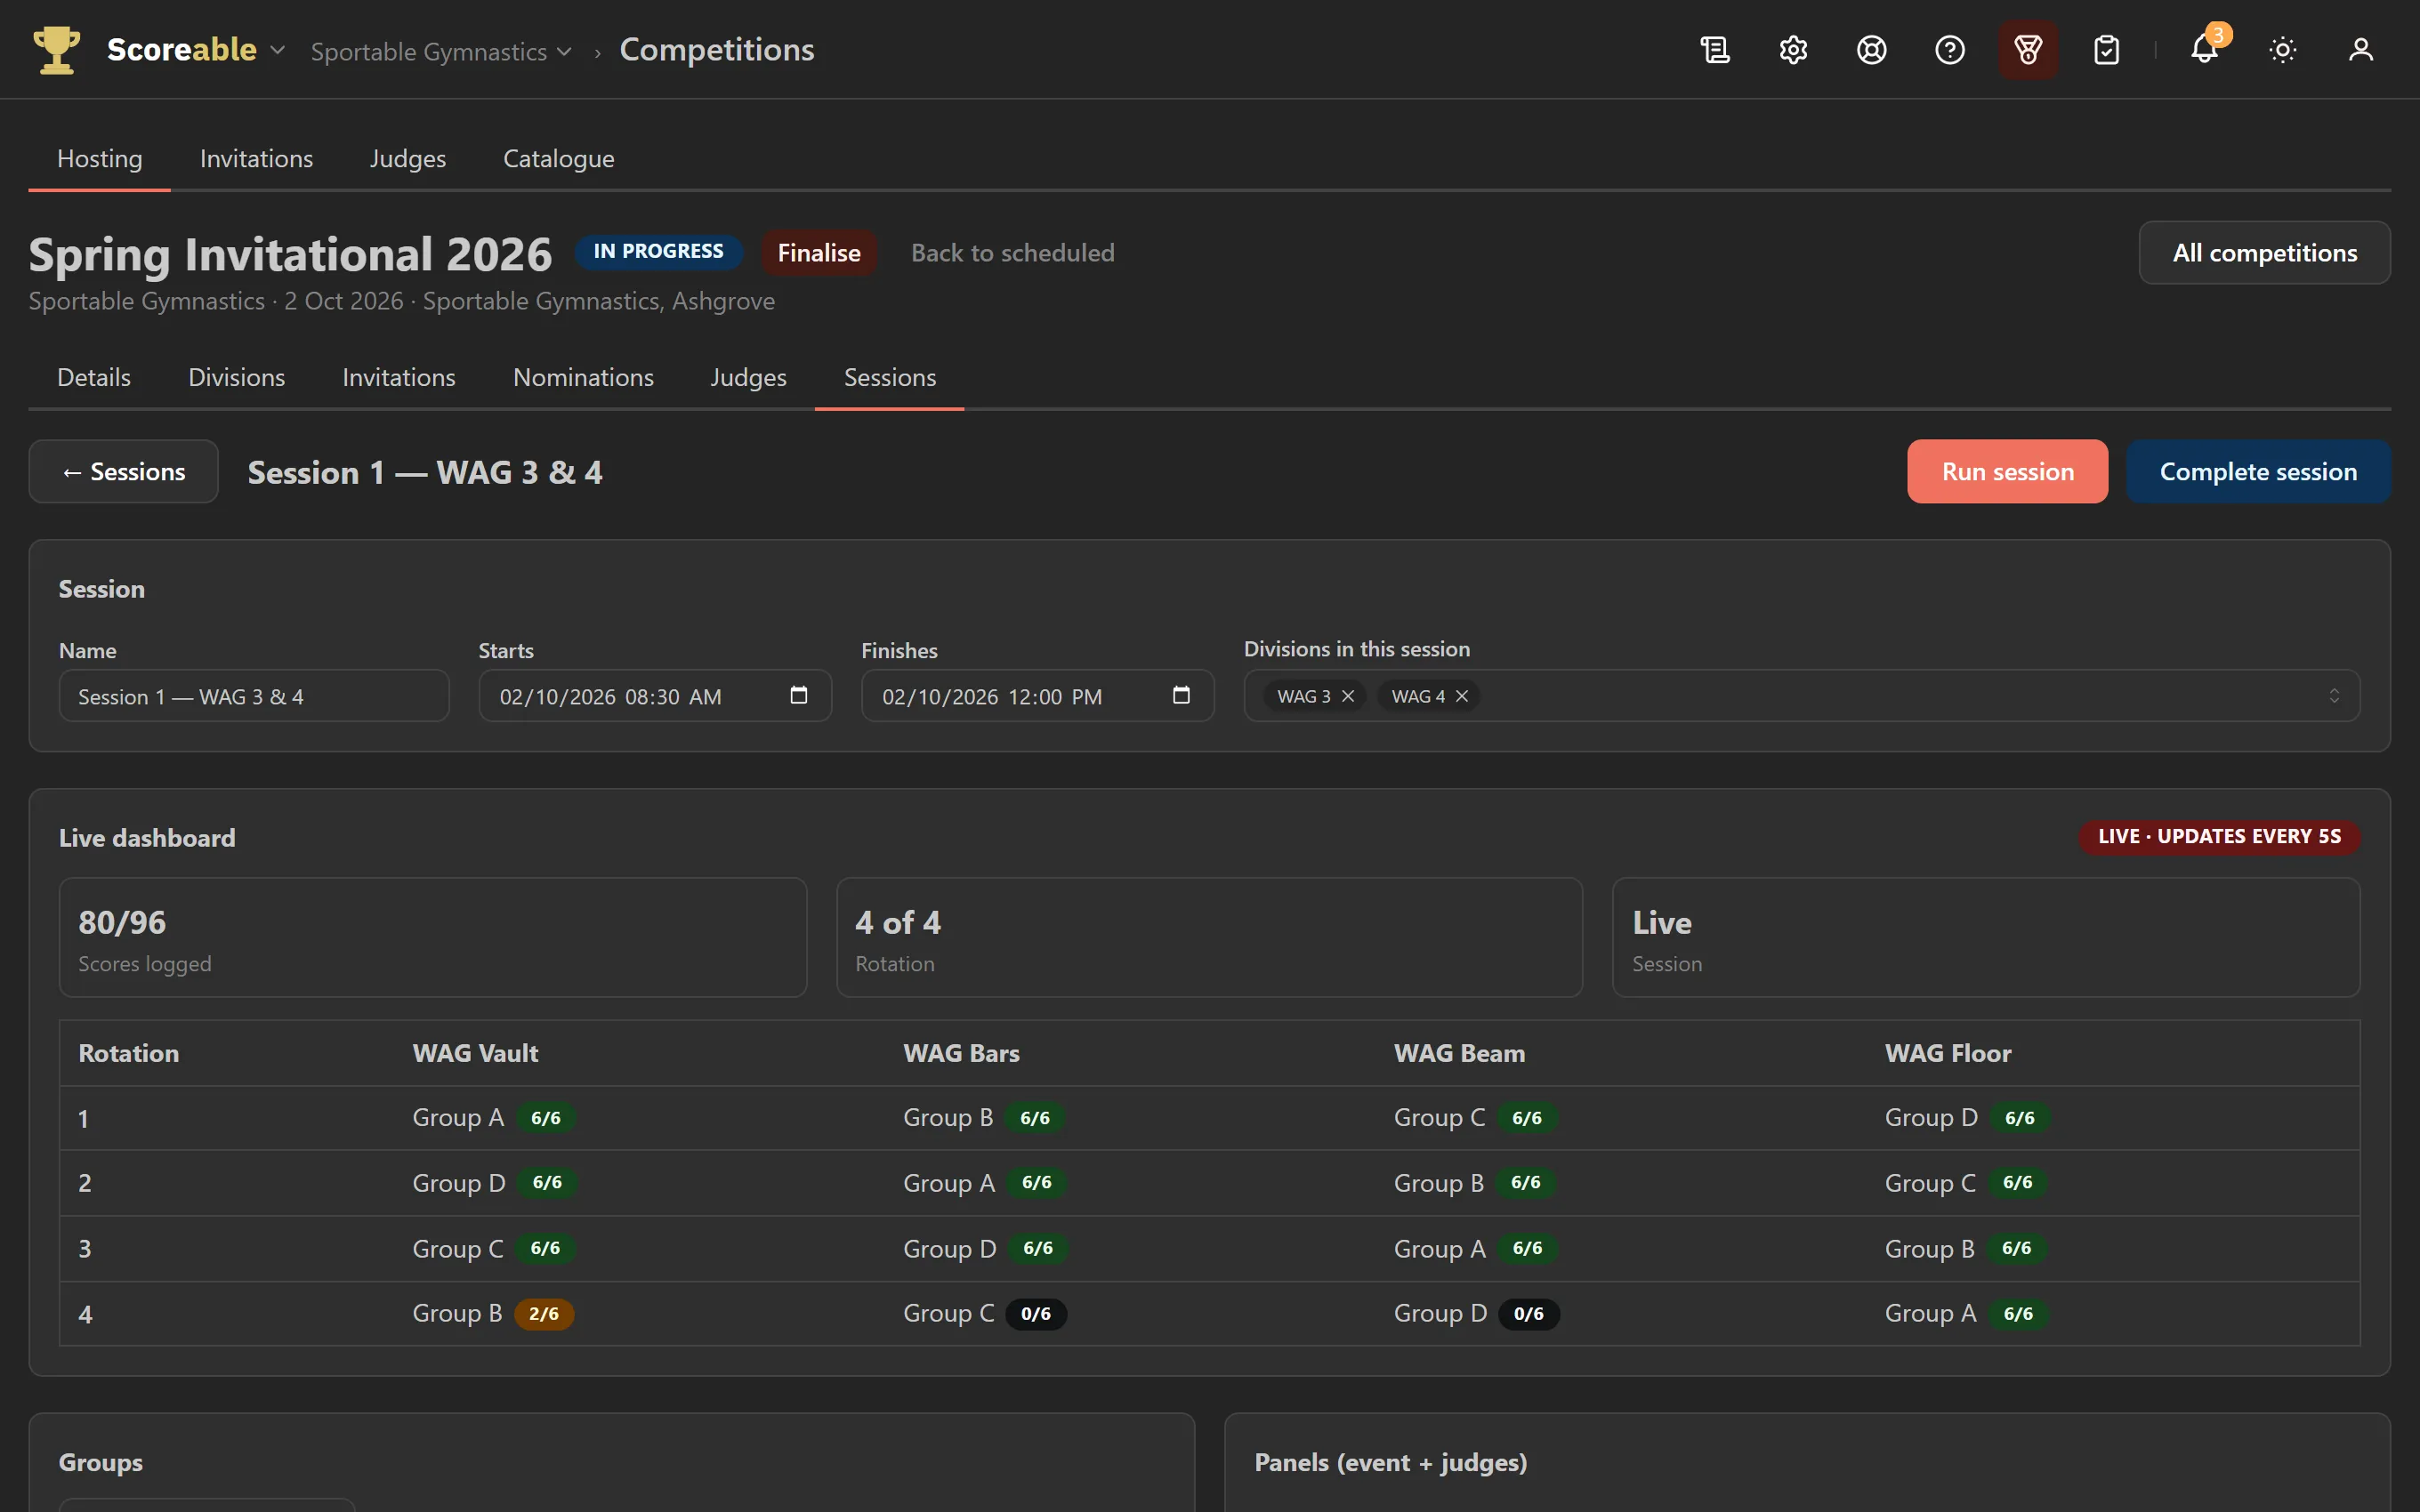Click the Scoreable trophy logo
The image size is (2420, 1512).
tap(56, 49)
